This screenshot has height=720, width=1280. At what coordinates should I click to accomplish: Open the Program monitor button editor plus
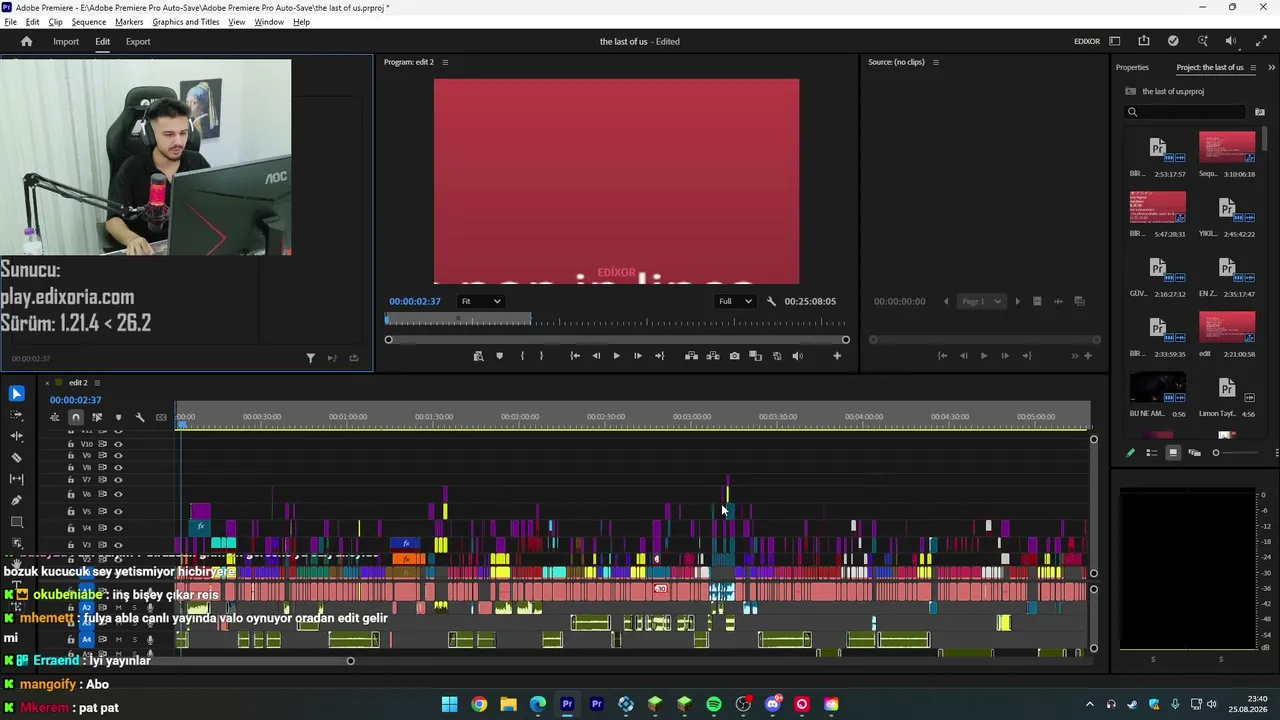[837, 356]
